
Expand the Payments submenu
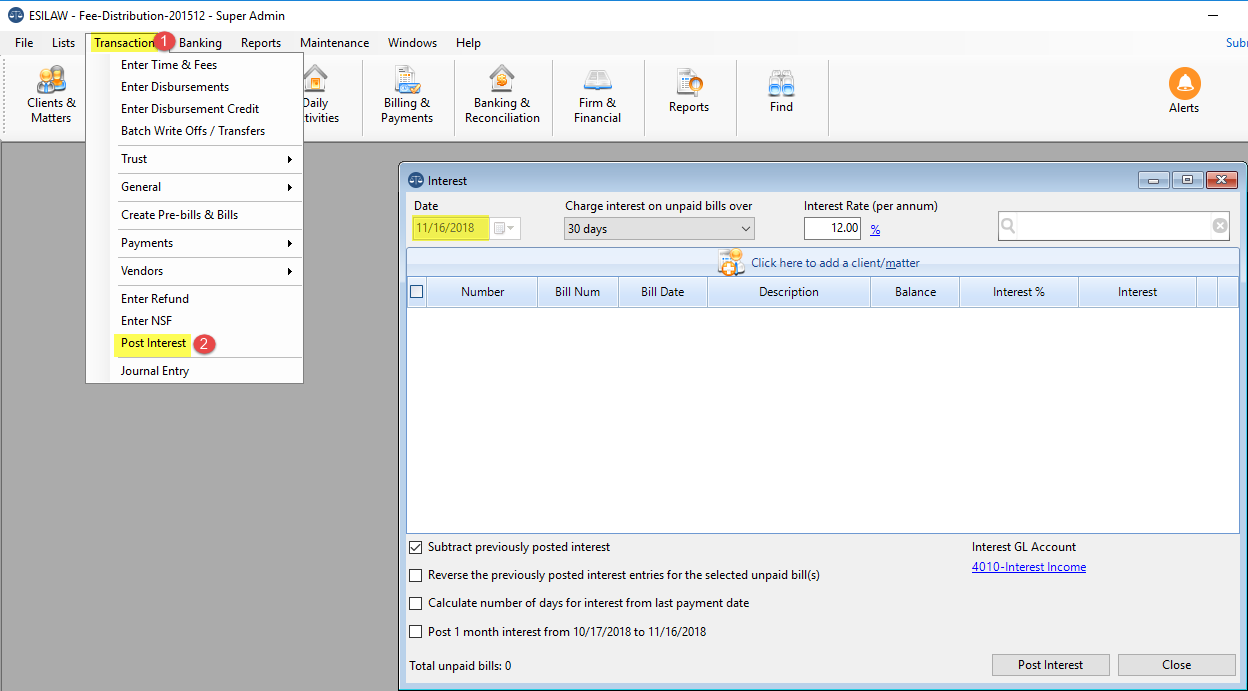coord(208,243)
